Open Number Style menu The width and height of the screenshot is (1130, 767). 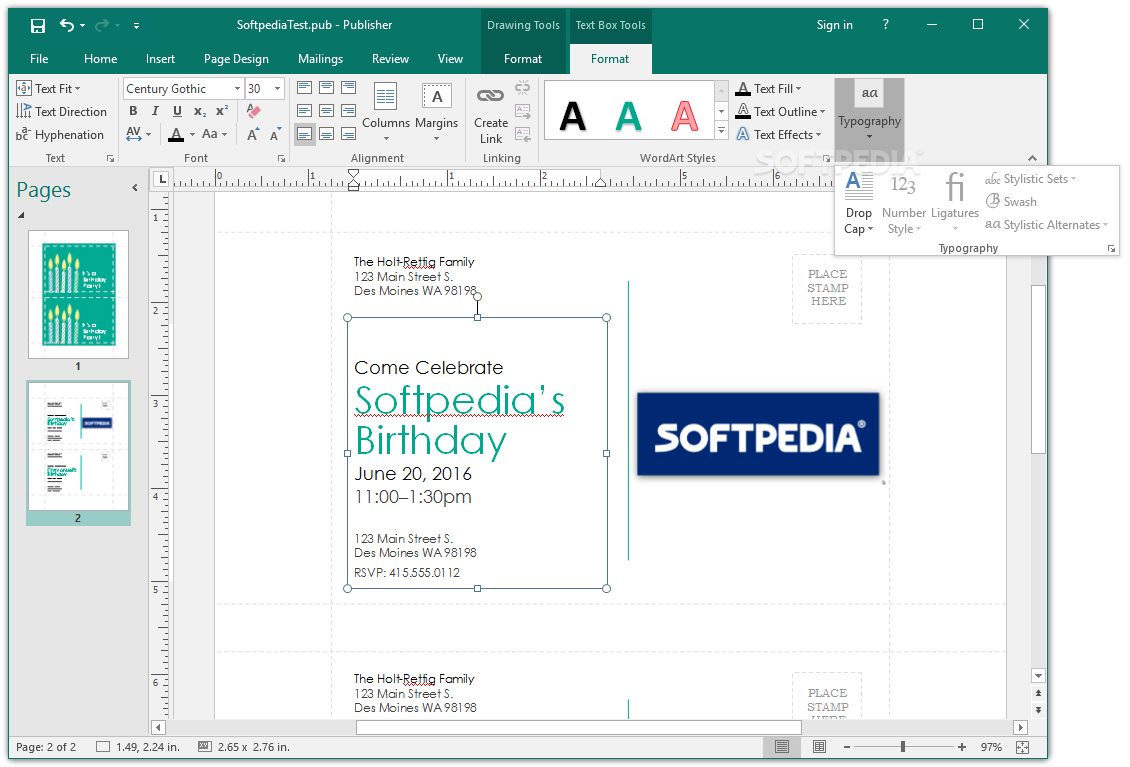click(x=904, y=203)
